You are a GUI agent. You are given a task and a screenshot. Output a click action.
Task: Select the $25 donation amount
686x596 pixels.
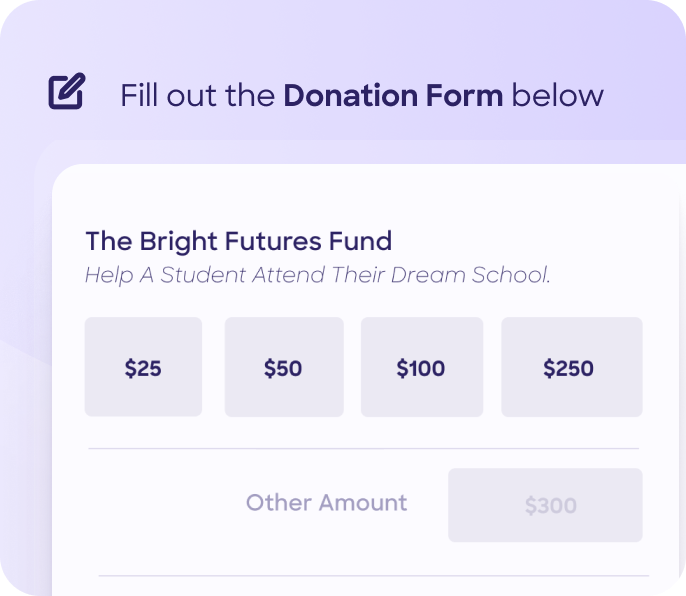[x=143, y=367]
